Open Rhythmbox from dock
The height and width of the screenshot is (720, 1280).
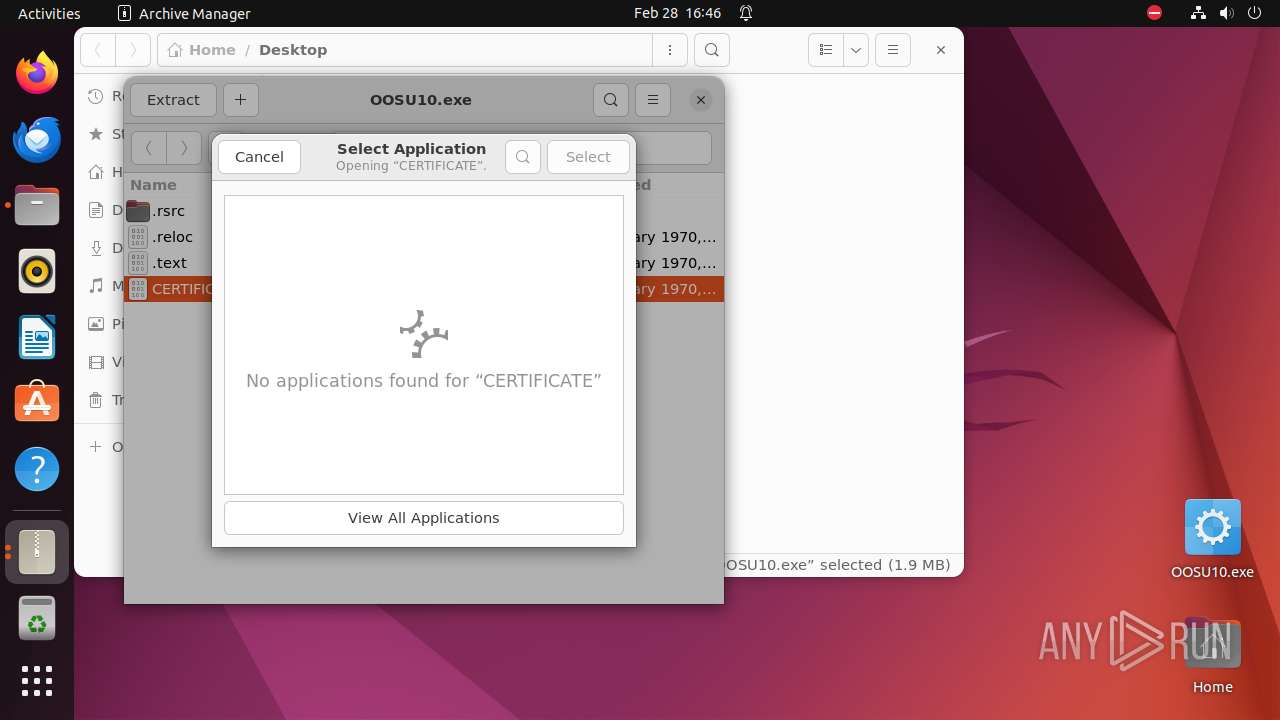[x=37, y=271]
